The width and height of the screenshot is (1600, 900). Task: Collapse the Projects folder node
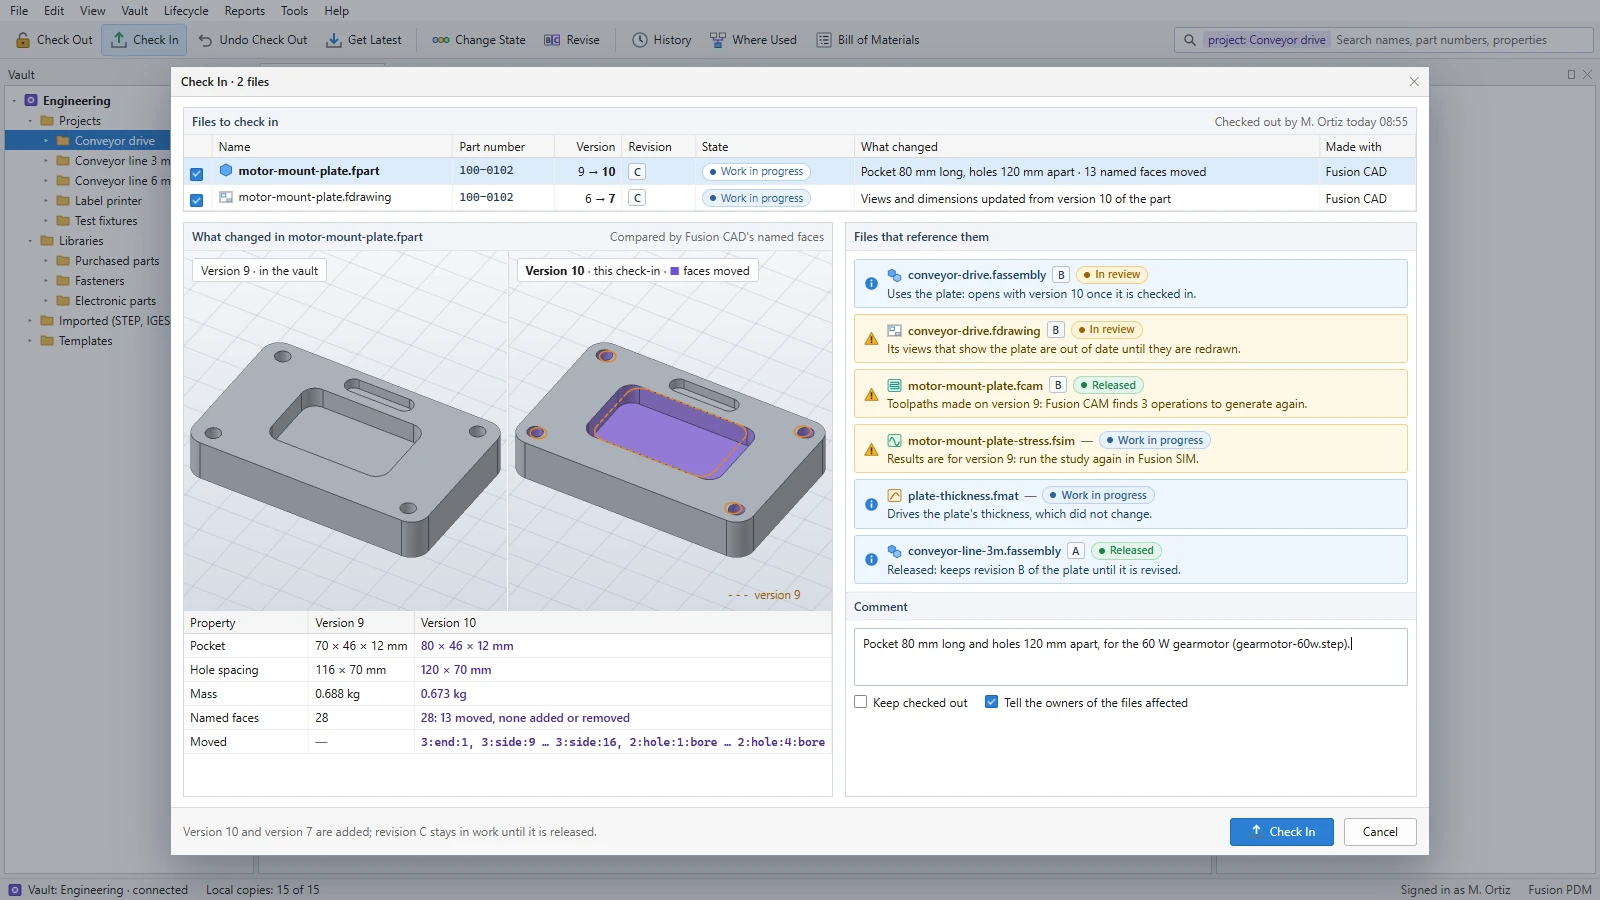coord(30,121)
